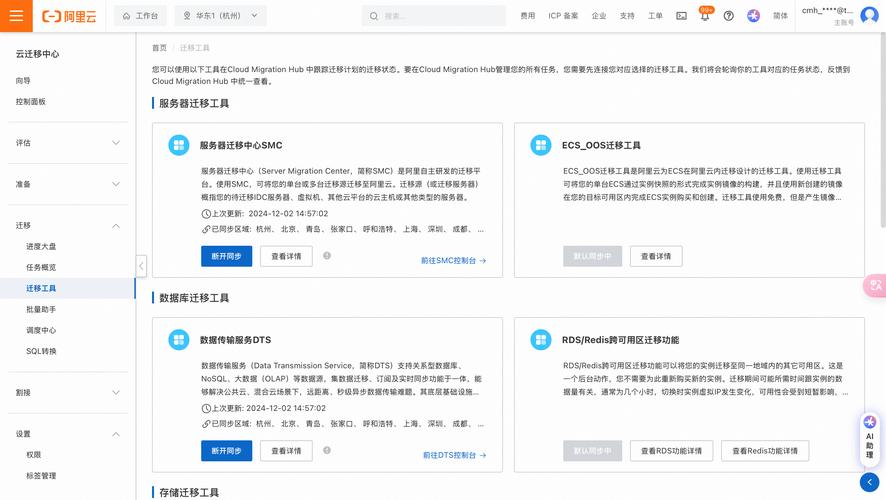Open the Cloud Shell terminal icon
886x500 pixels.
[681, 16]
